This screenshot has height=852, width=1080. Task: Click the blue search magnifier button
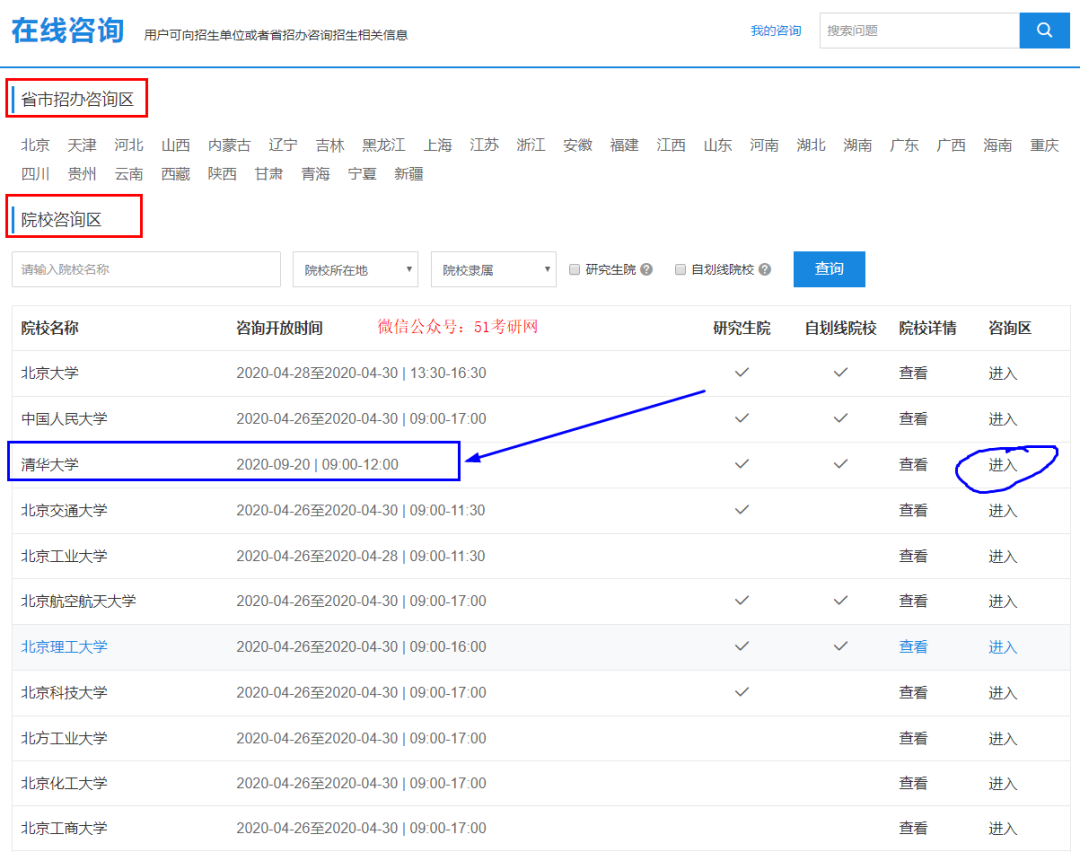tap(1044, 30)
